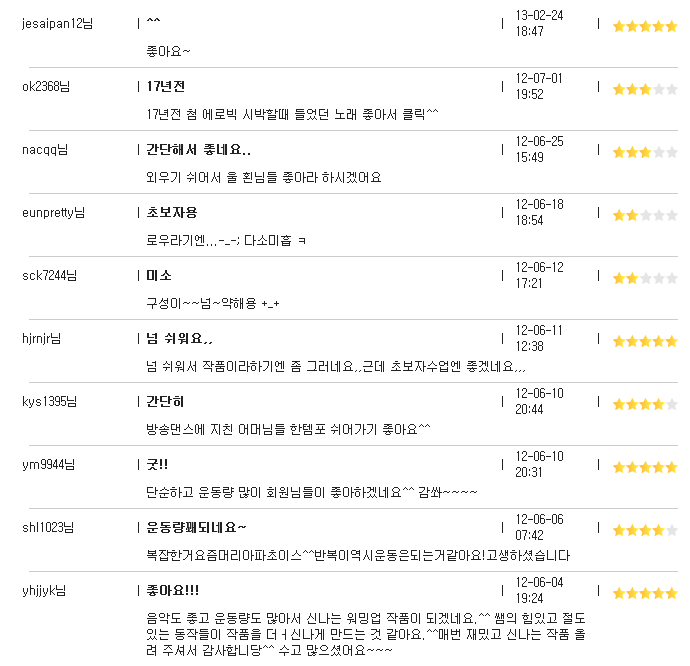The height and width of the screenshot is (666, 690).
Task: Click the three-star rating on ok2368's review
Action: pyautogui.click(x=645, y=89)
